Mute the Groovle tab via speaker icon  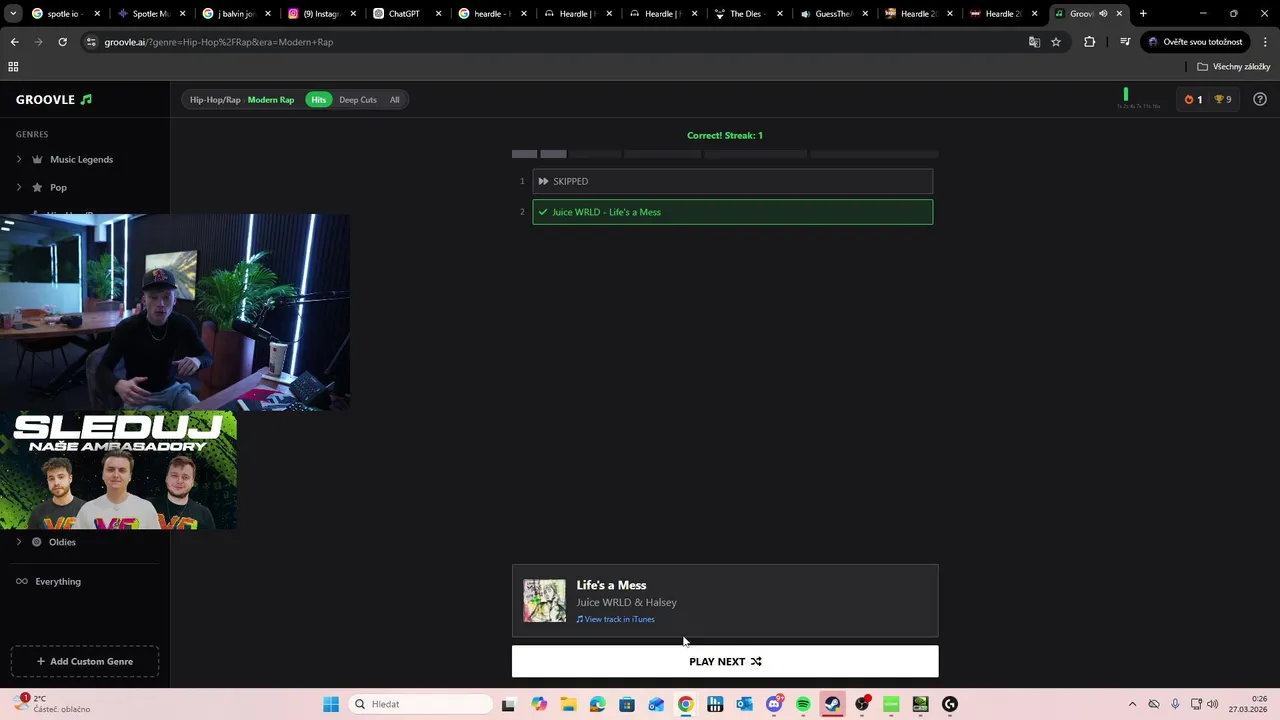(1103, 14)
